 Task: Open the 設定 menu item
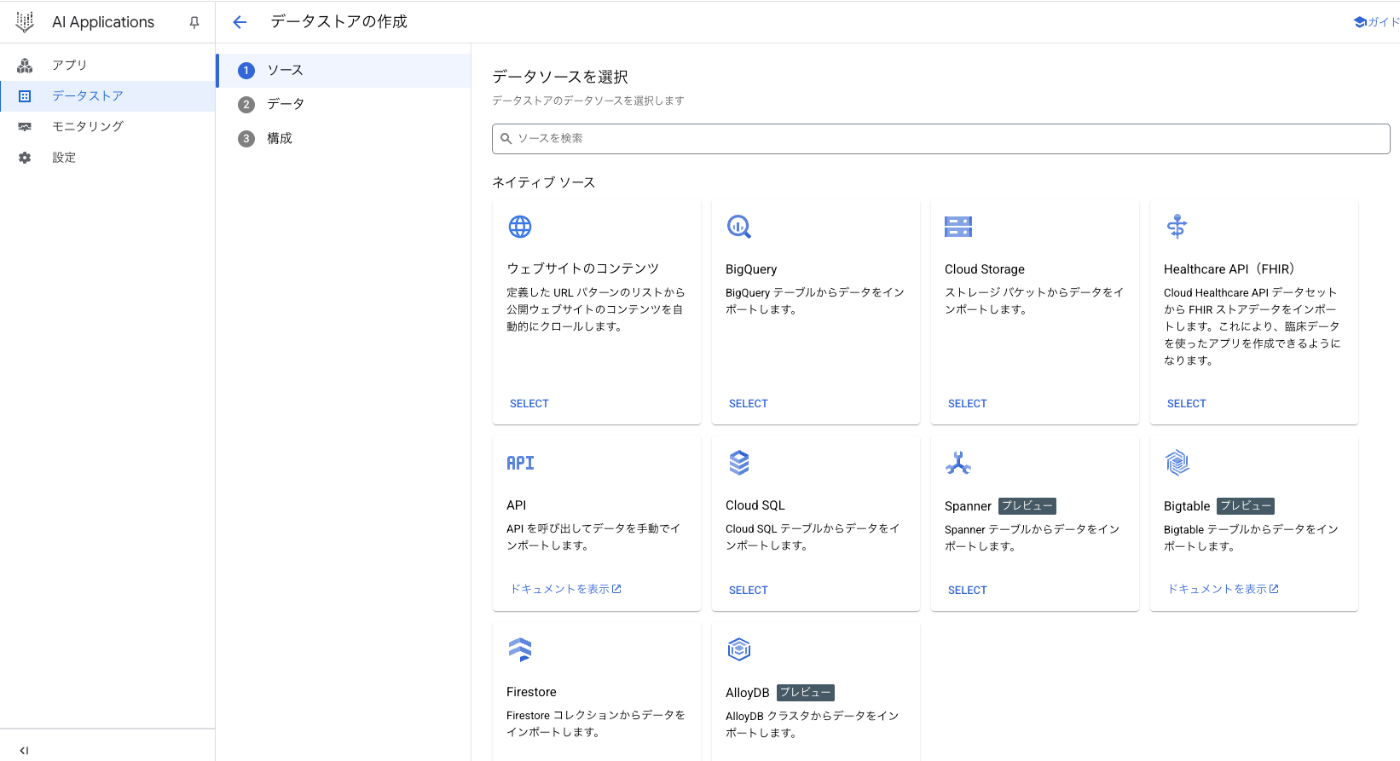click(x=108, y=158)
